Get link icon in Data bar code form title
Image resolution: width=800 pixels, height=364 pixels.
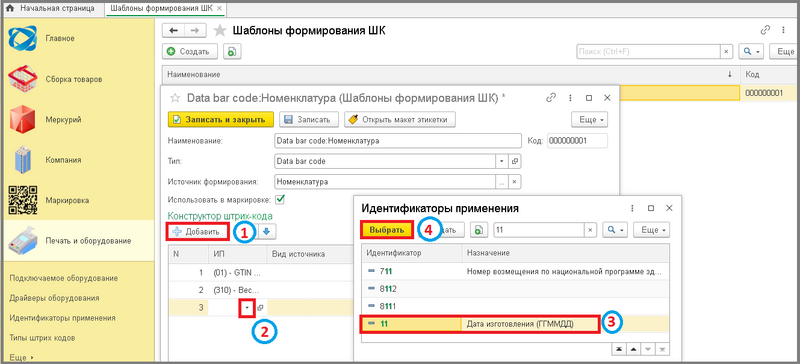[x=551, y=98]
